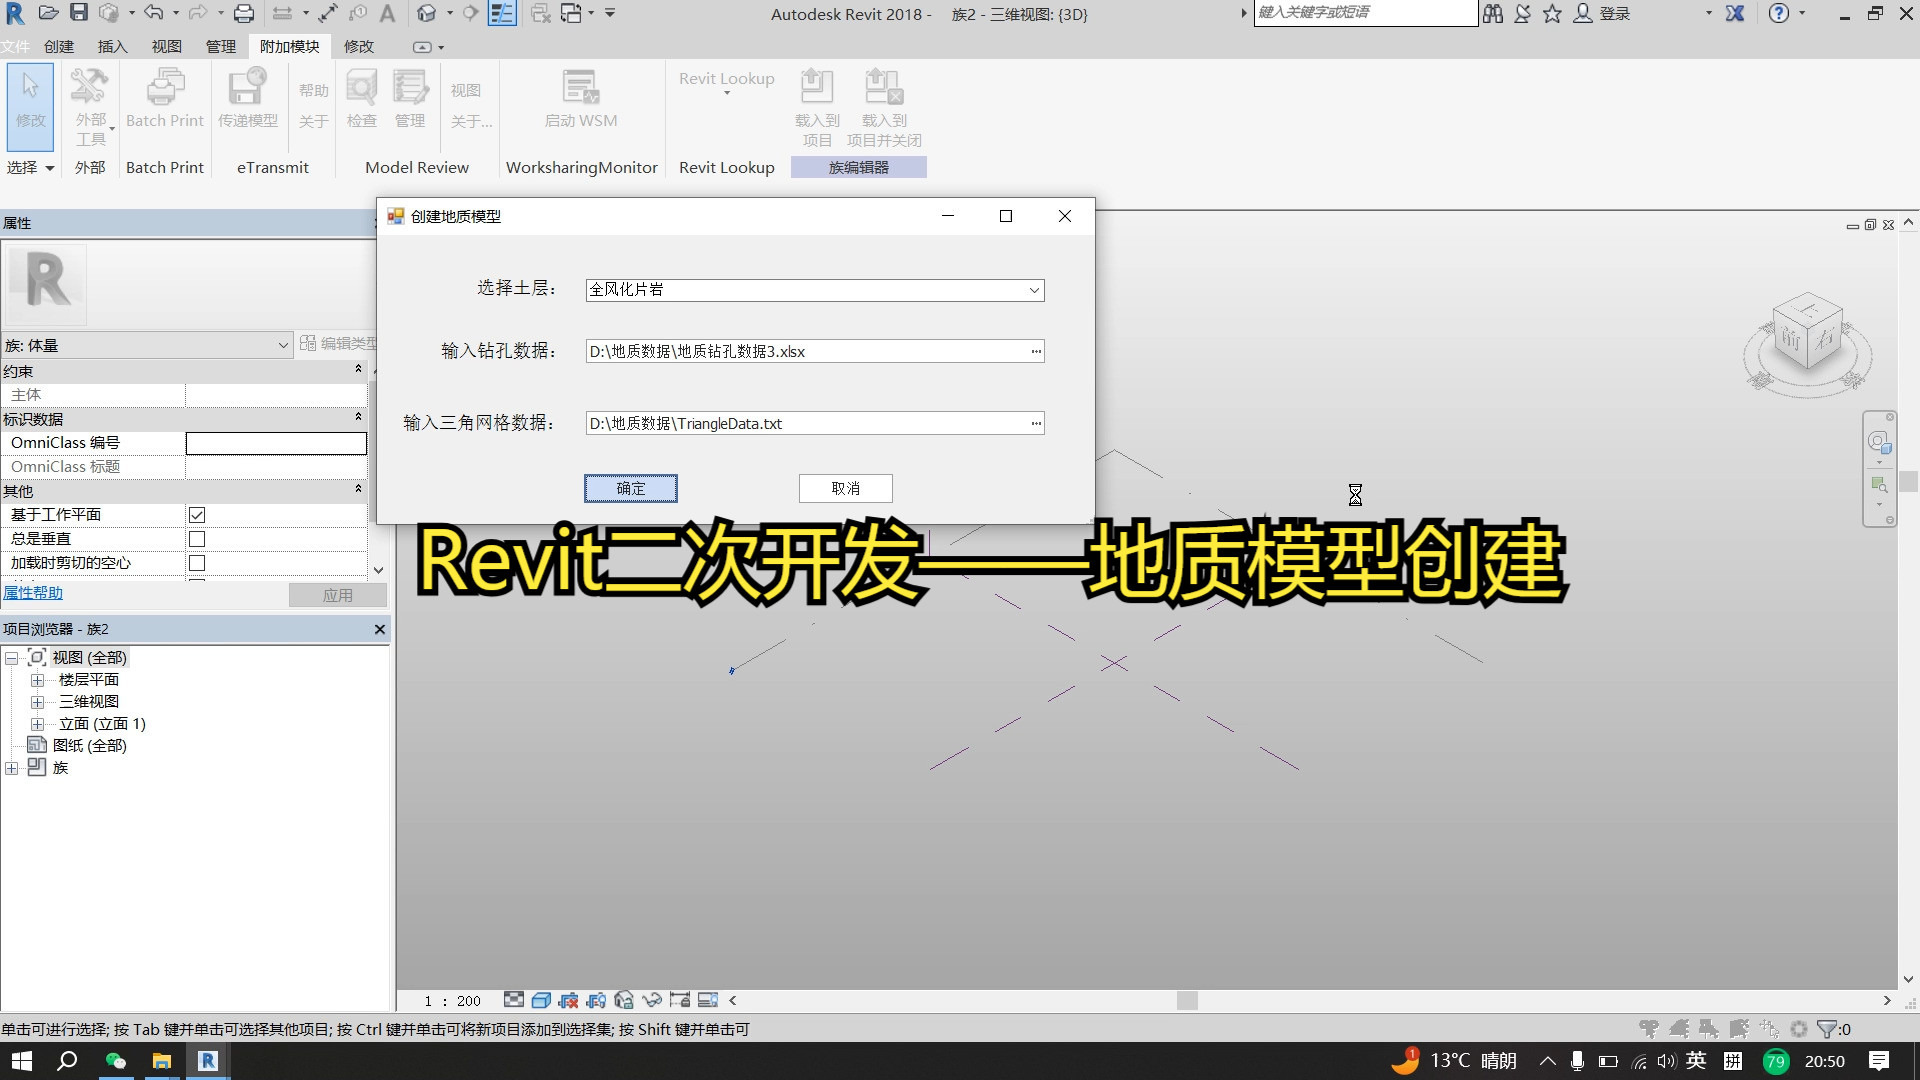Open the visual style cube icon
The width and height of the screenshot is (1920, 1080).
pyautogui.click(x=541, y=1000)
